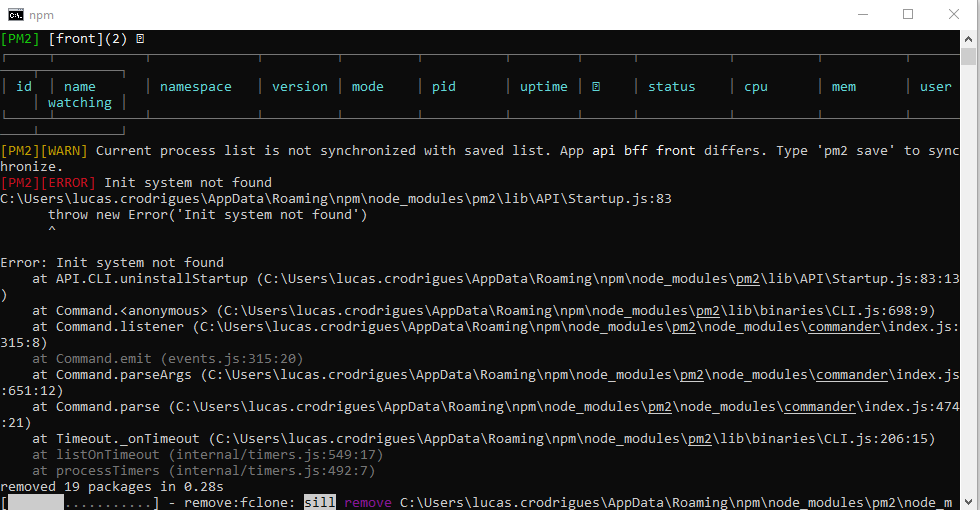Viewport: 980px width, 510px height.
Task: Click the 'remove:fclone:' text
Action: point(239,502)
